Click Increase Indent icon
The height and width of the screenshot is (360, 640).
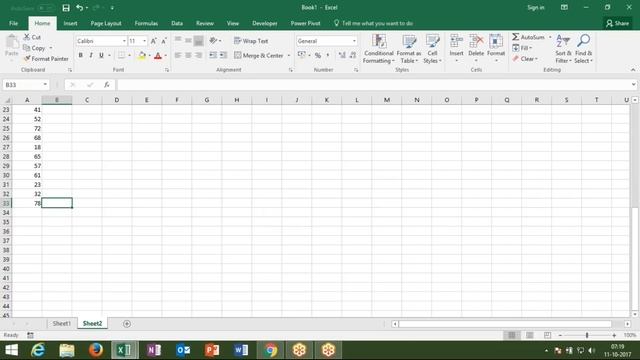point(223,55)
